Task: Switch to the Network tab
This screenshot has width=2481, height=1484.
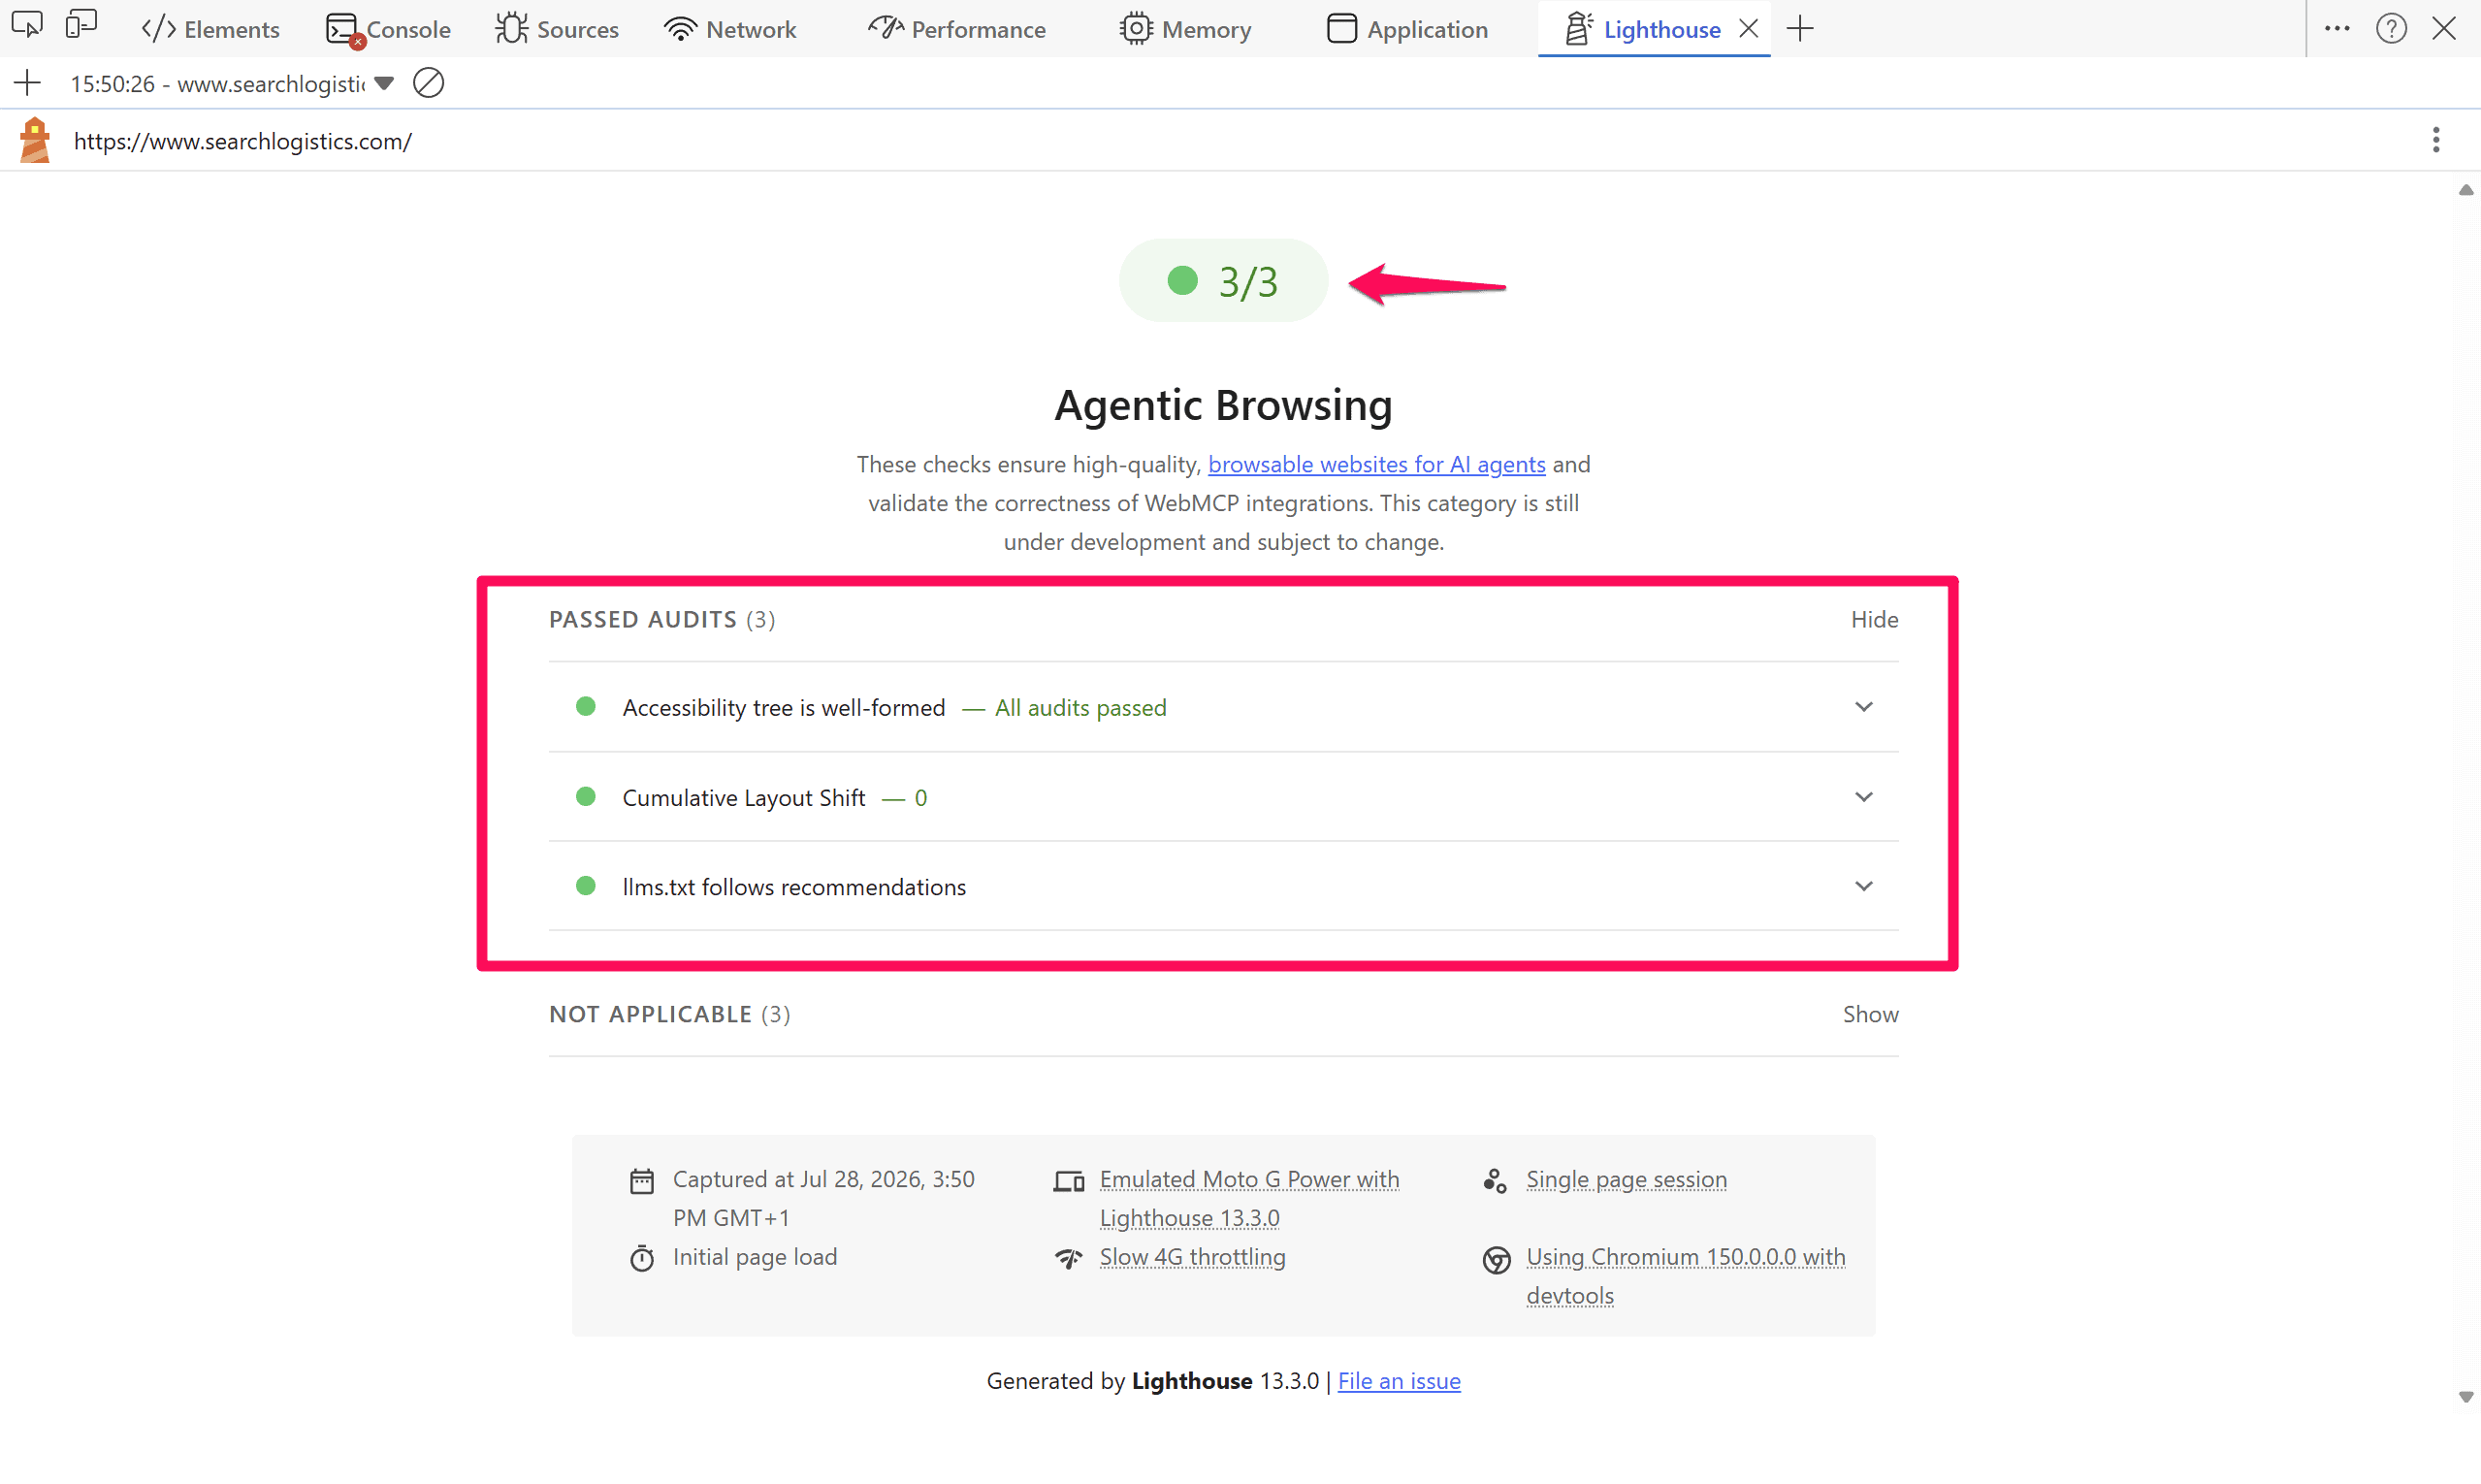Action: pos(730,29)
